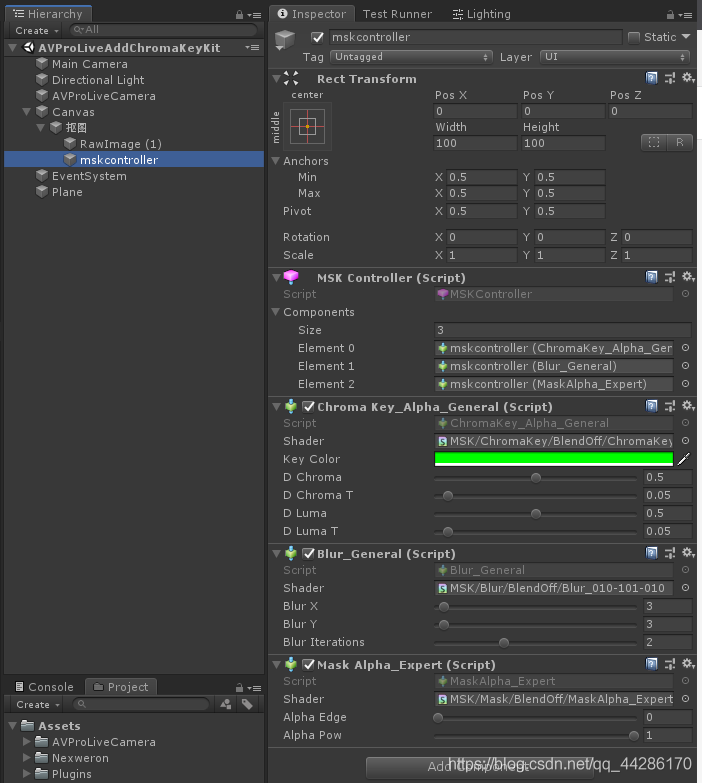Viewport: 702px width, 783px height.
Task: Open MSK Controller help reference icon
Action: [652, 277]
